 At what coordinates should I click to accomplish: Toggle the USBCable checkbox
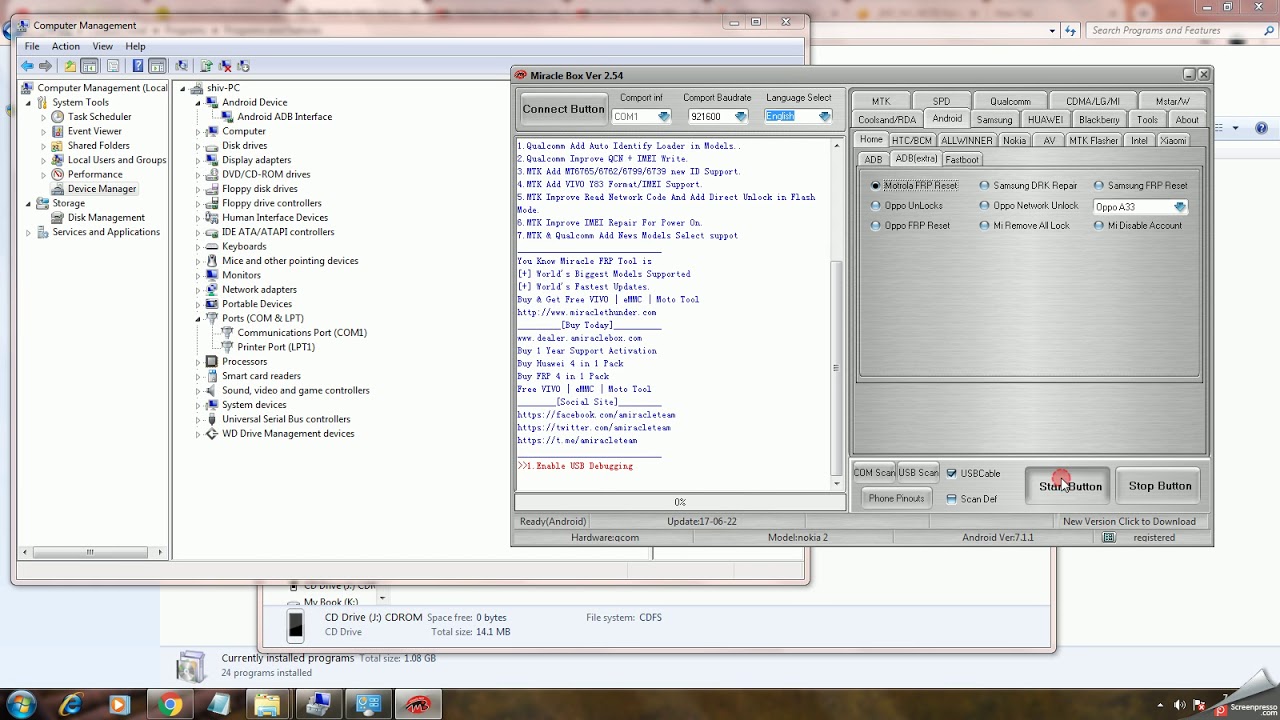(x=951, y=473)
